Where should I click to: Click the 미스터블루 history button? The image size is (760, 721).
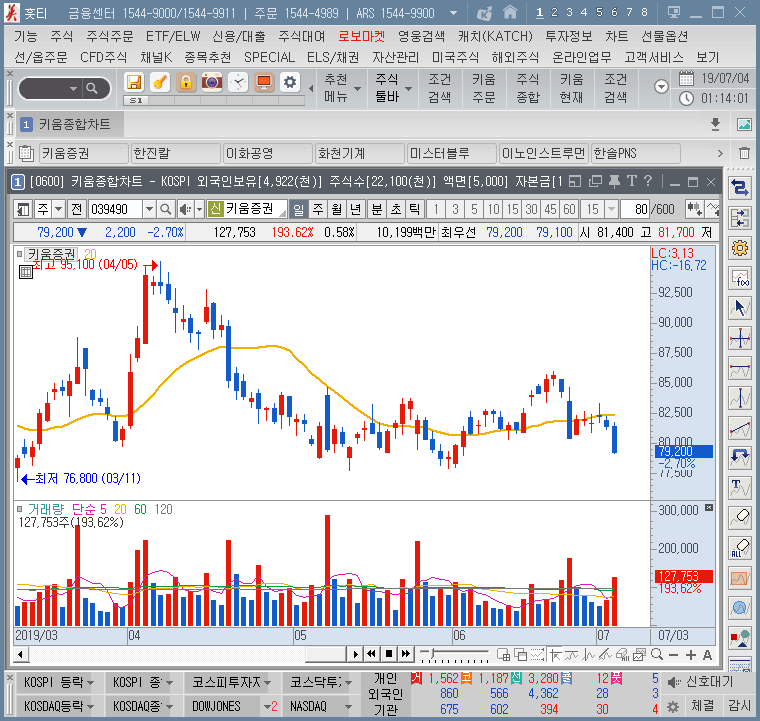[x=451, y=153]
